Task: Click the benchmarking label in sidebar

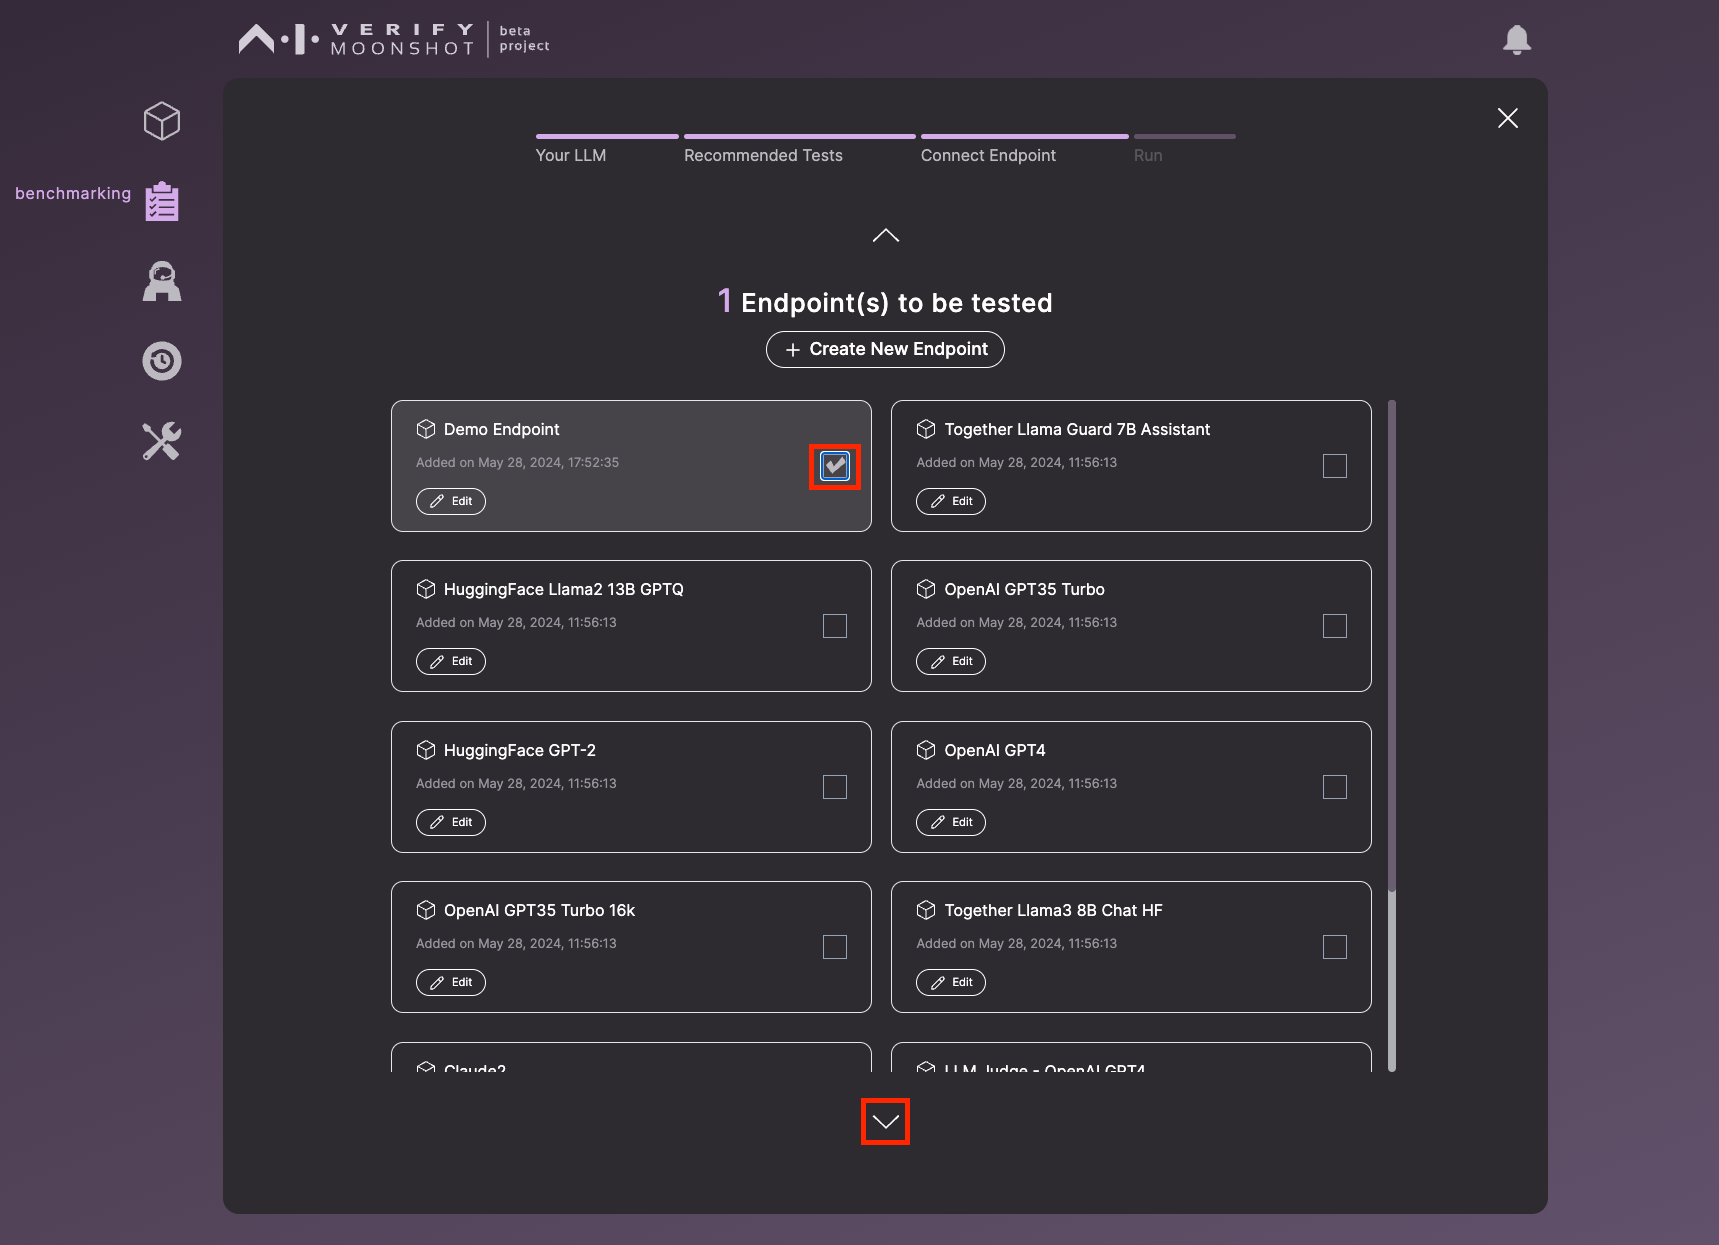Action: point(73,193)
